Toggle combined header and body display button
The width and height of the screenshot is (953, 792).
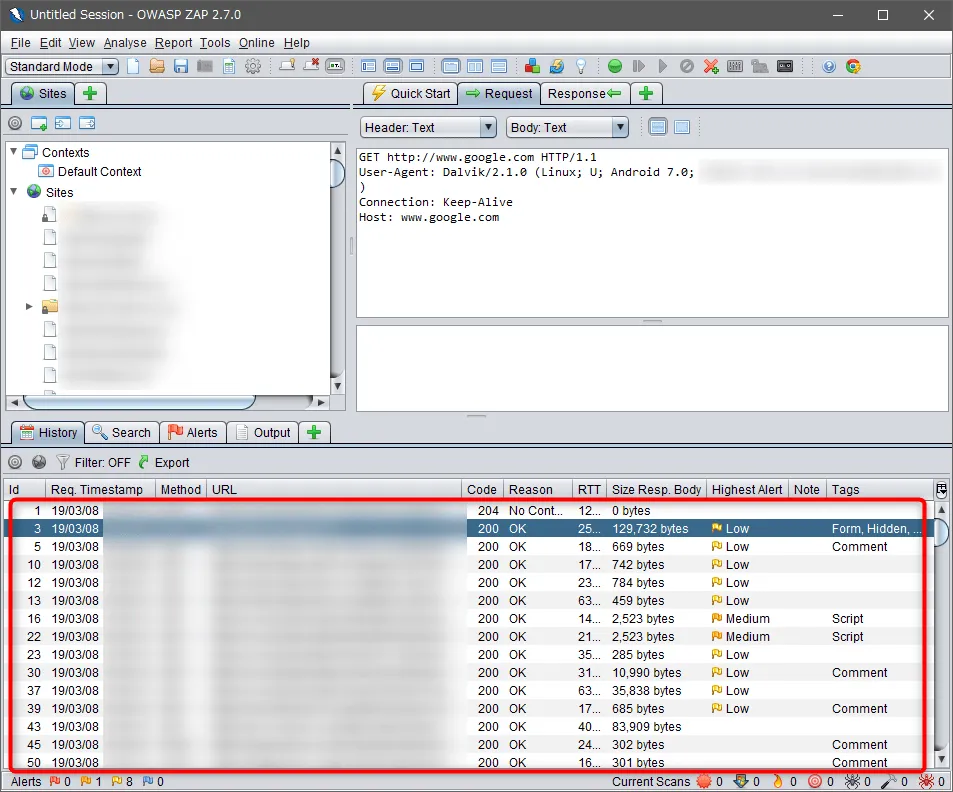click(682, 127)
